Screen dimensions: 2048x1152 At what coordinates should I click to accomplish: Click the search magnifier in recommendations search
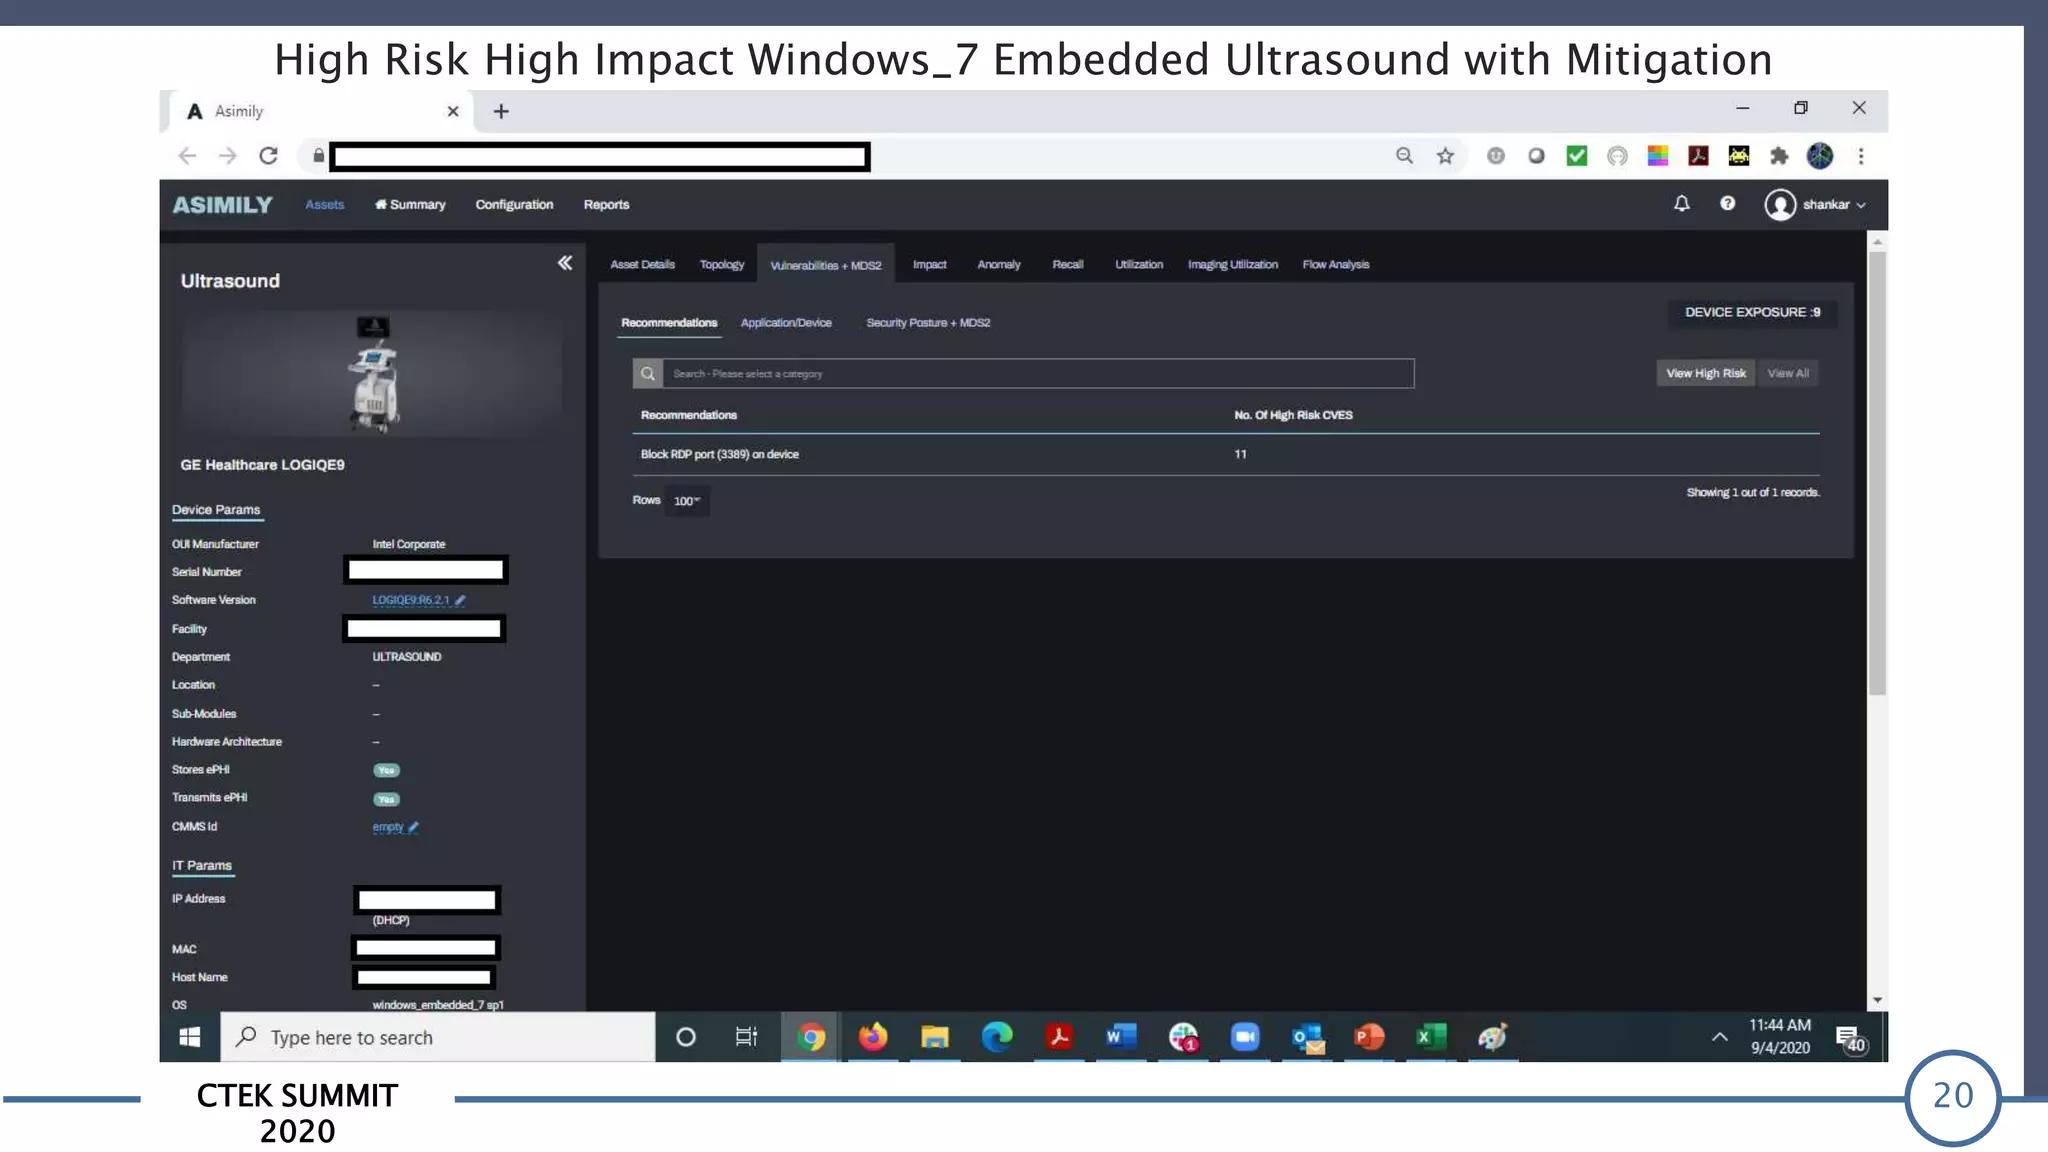coord(648,374)
